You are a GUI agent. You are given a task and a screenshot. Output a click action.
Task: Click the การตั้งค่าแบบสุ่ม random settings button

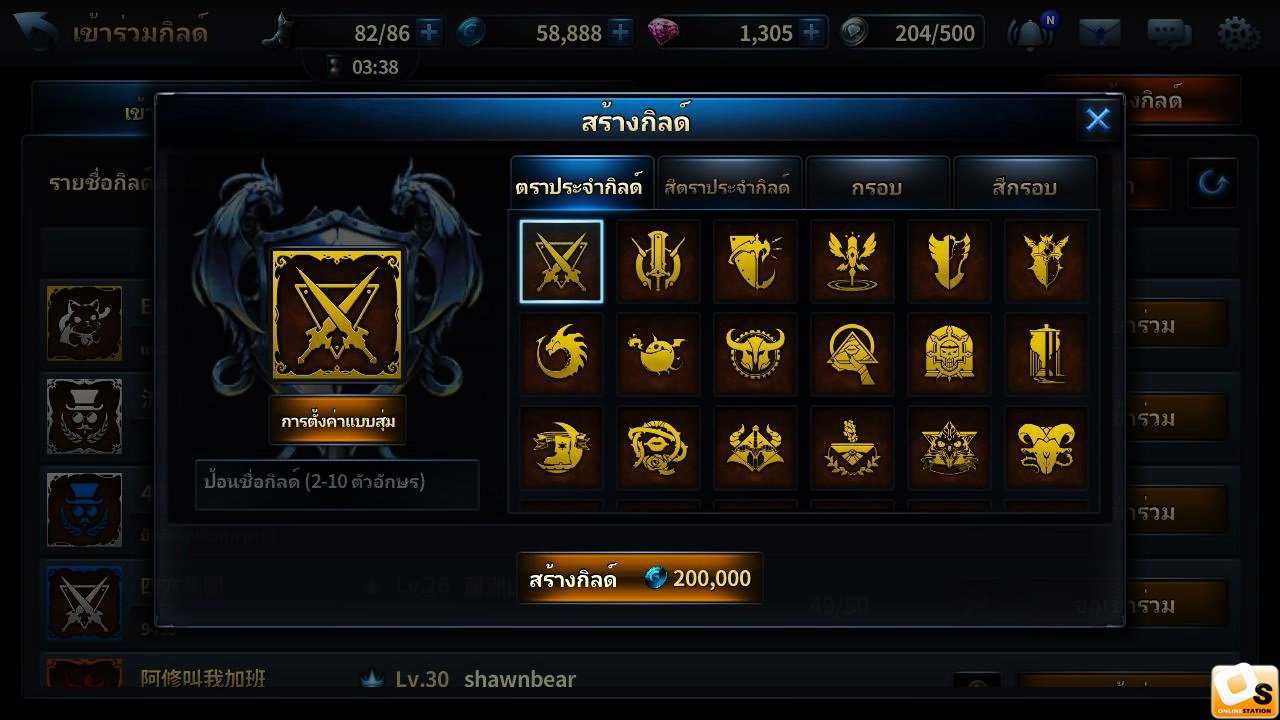pos(338,421)
